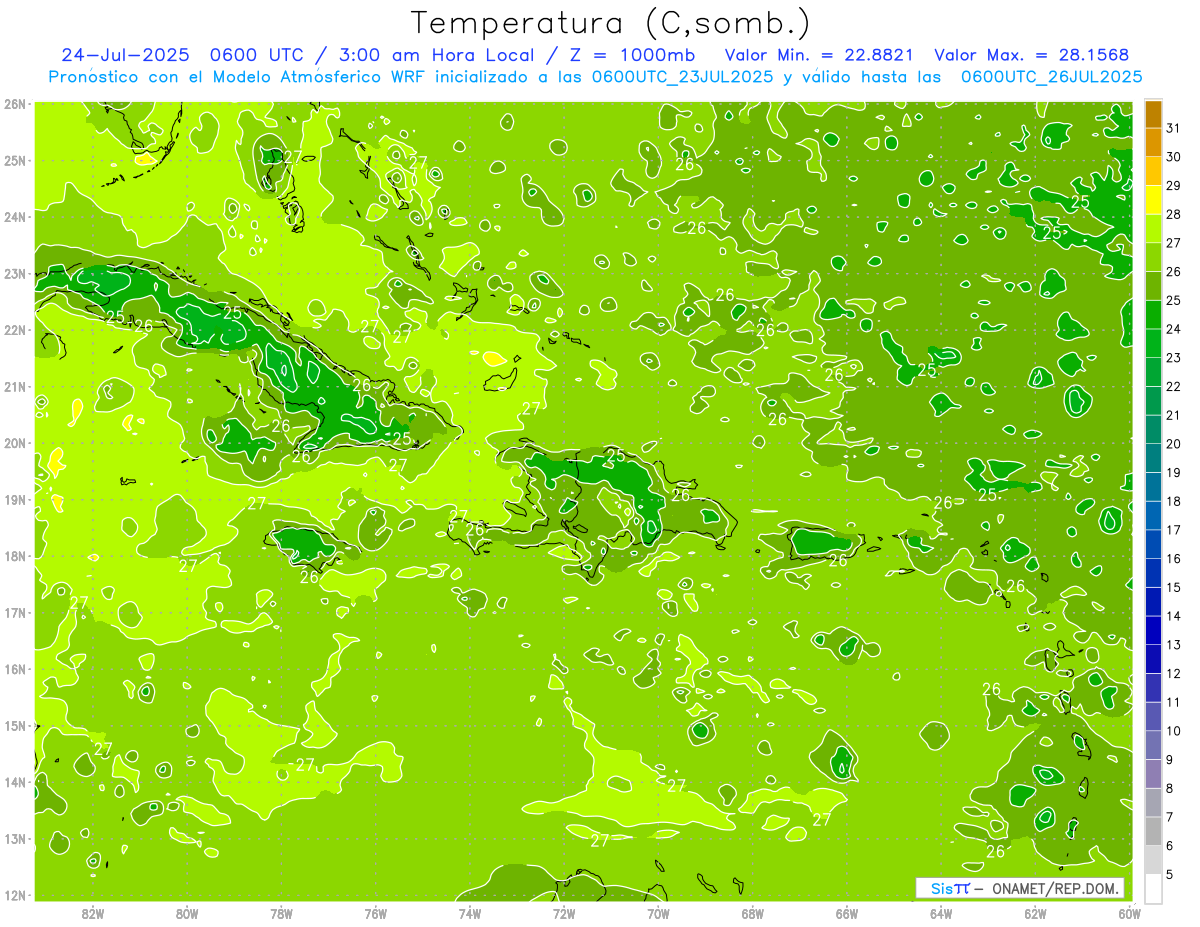The height and width of the screenshot is (927, 1200).
Task: Click the color scale label 18
Action: click(x=1174, y=501)
